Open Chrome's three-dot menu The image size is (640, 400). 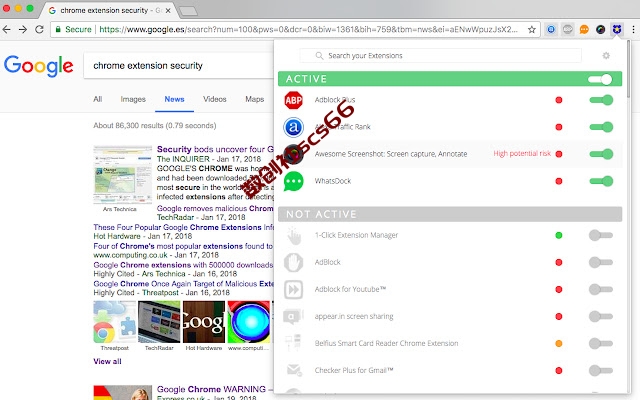(633, 29)
